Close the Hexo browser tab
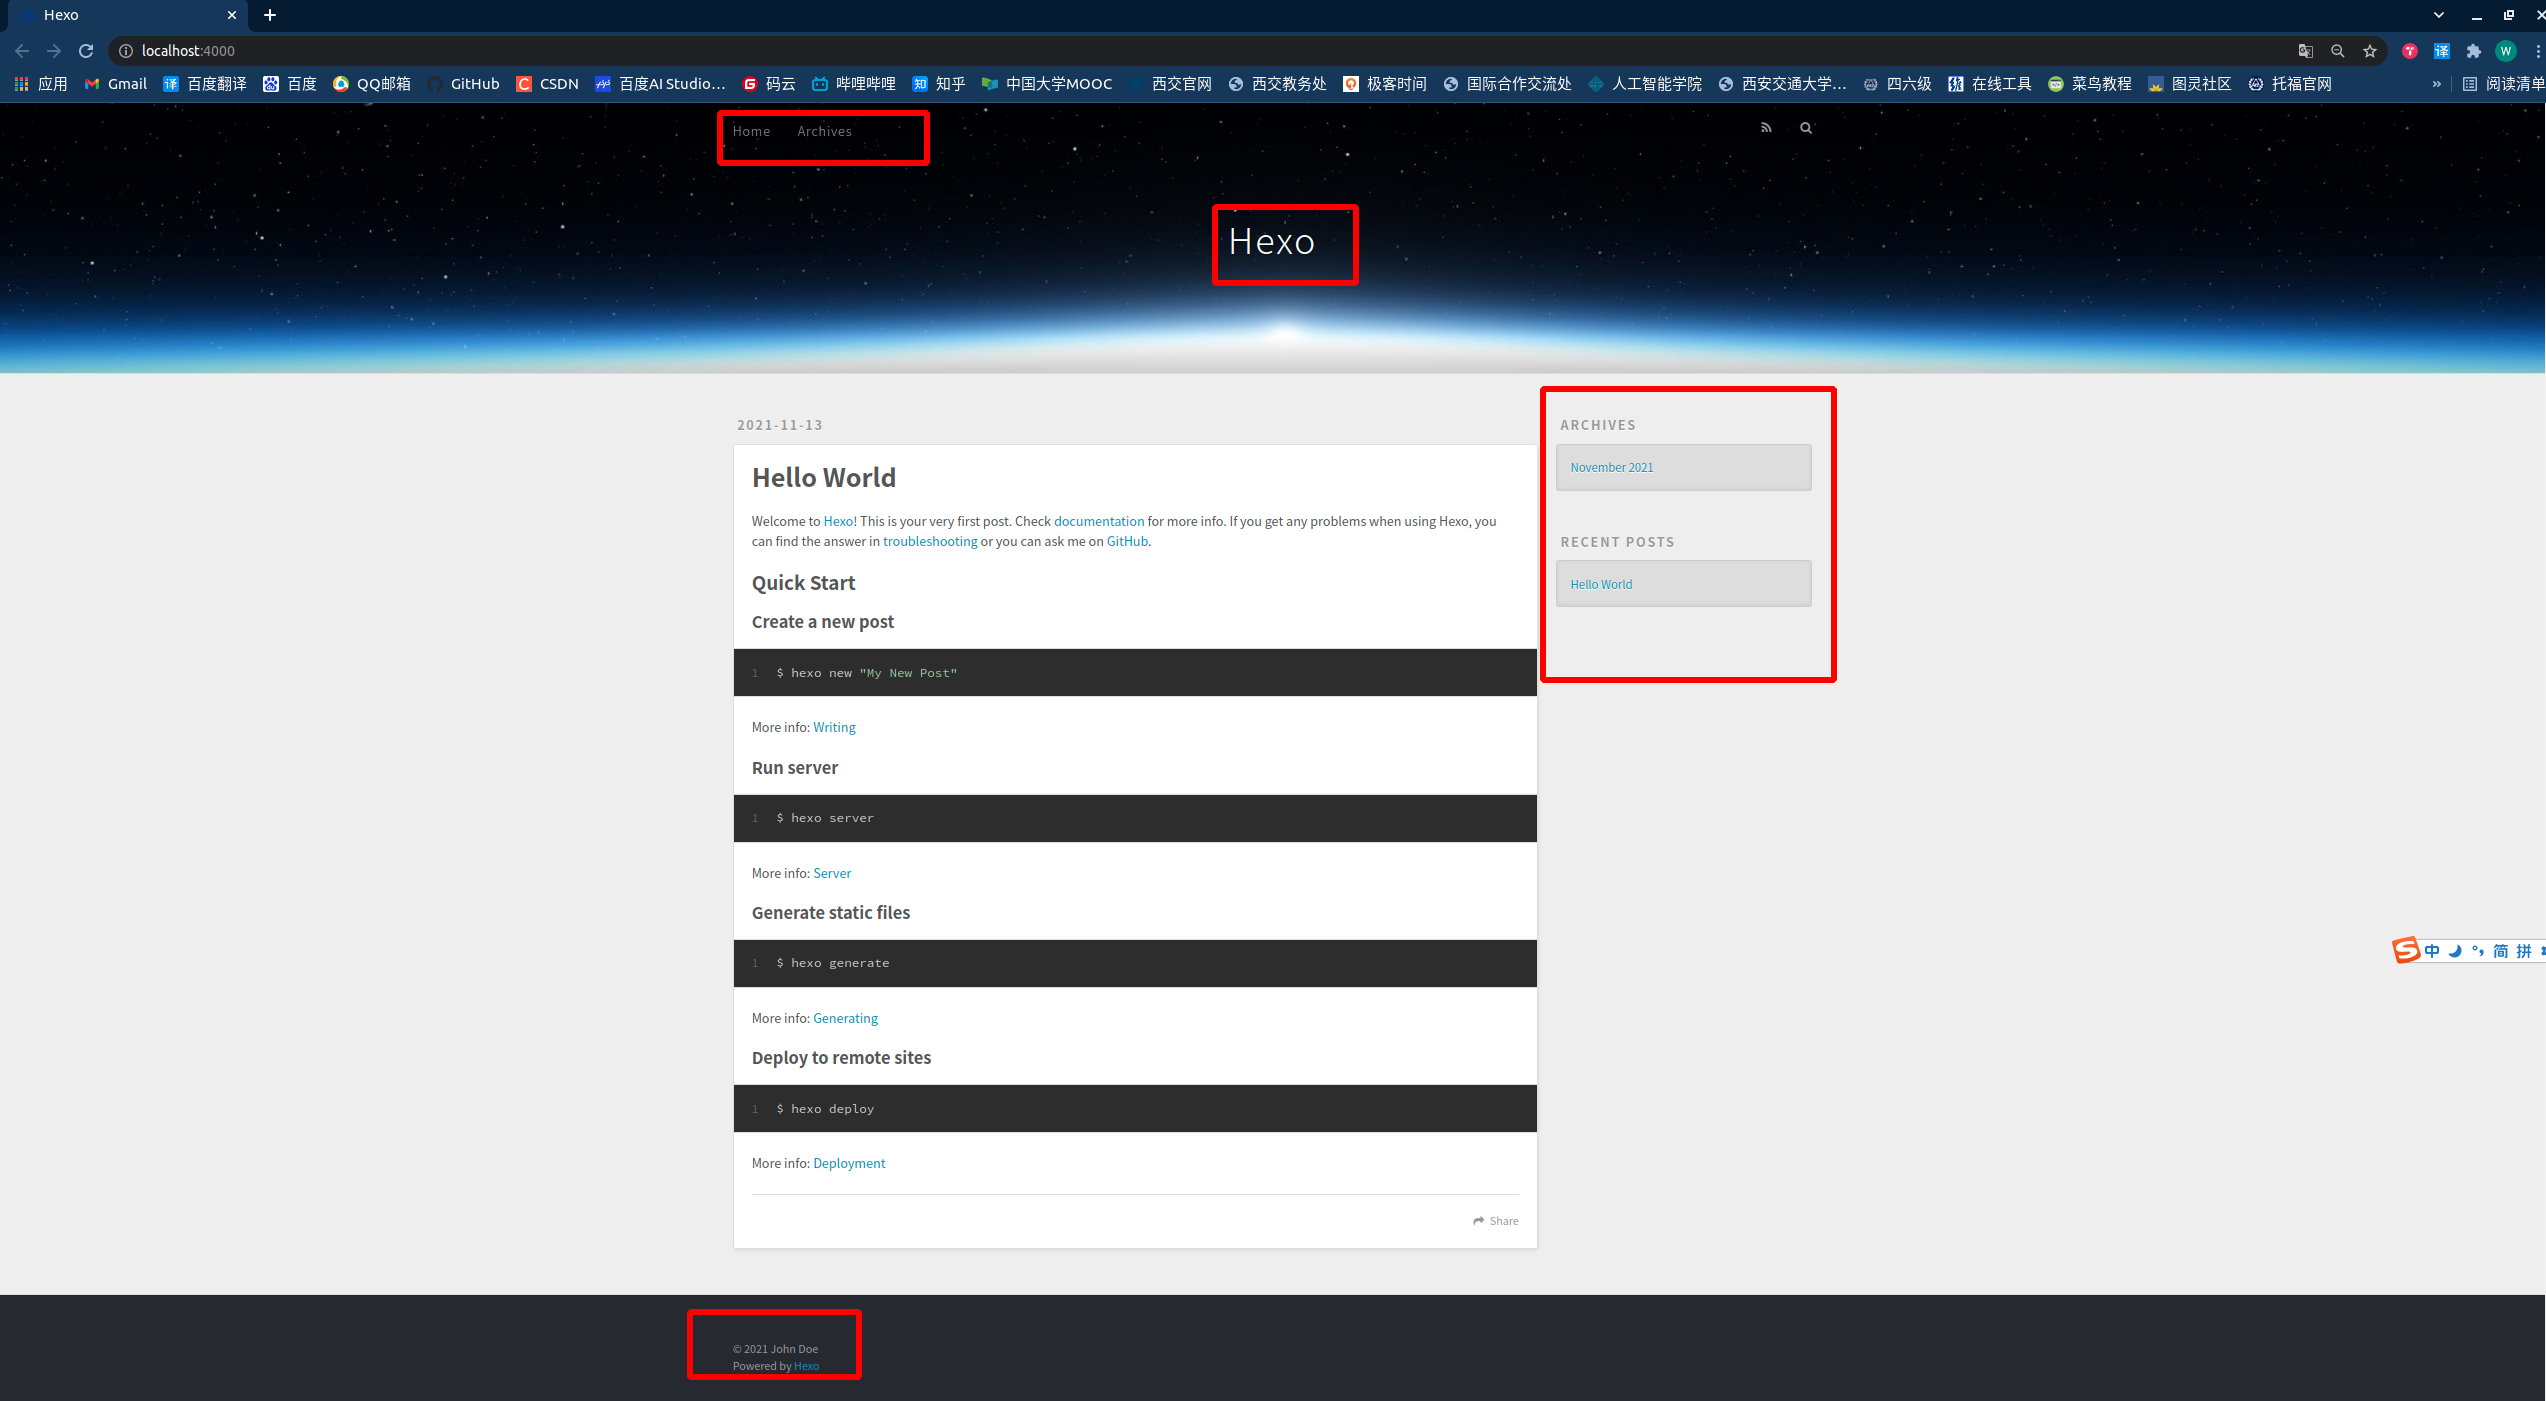The image size is (2546, 1401). coord(231,15)
